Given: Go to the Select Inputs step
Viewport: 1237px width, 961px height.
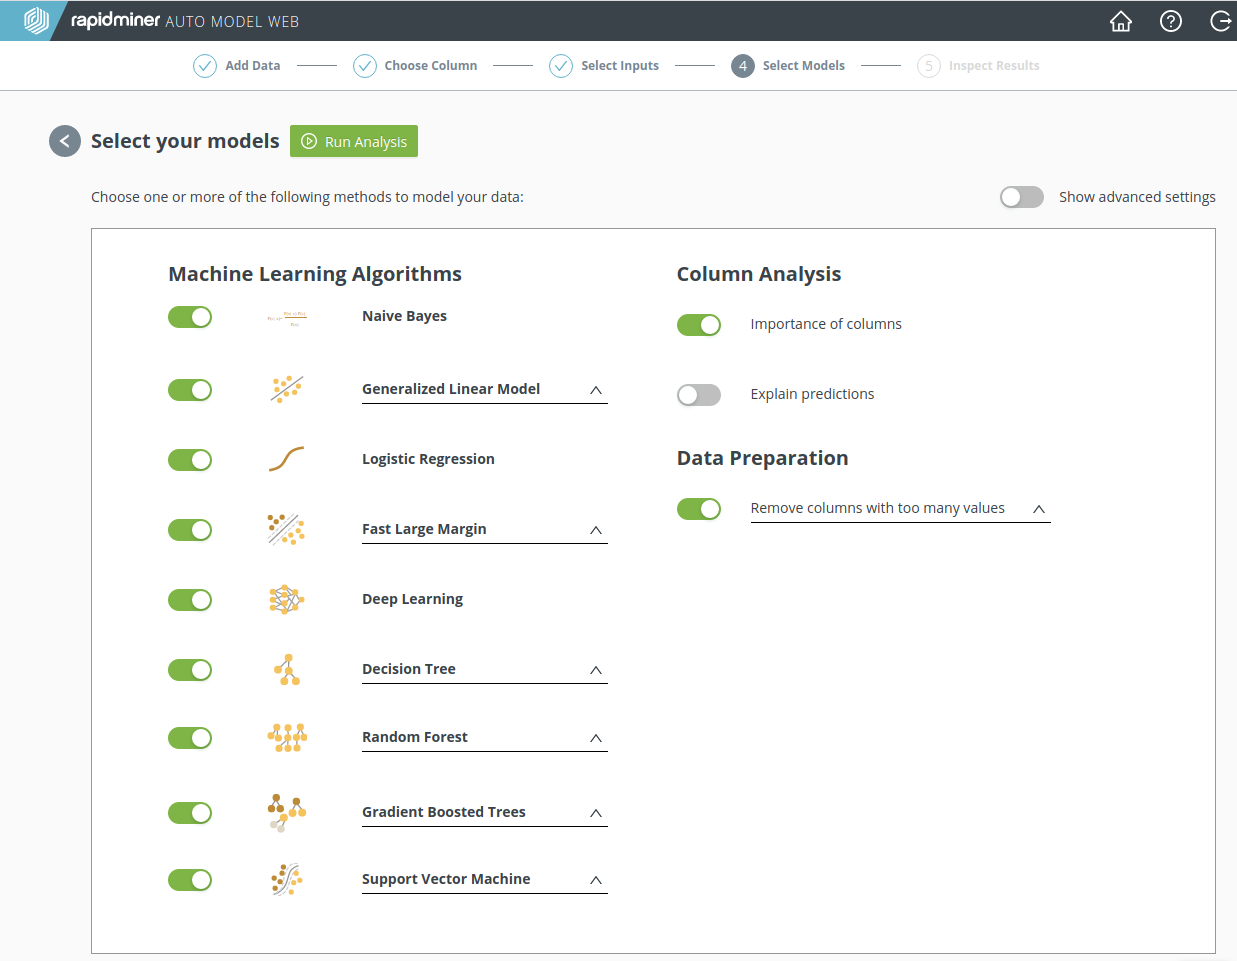Looking at the screenshot, I should (x=605, y=66).
